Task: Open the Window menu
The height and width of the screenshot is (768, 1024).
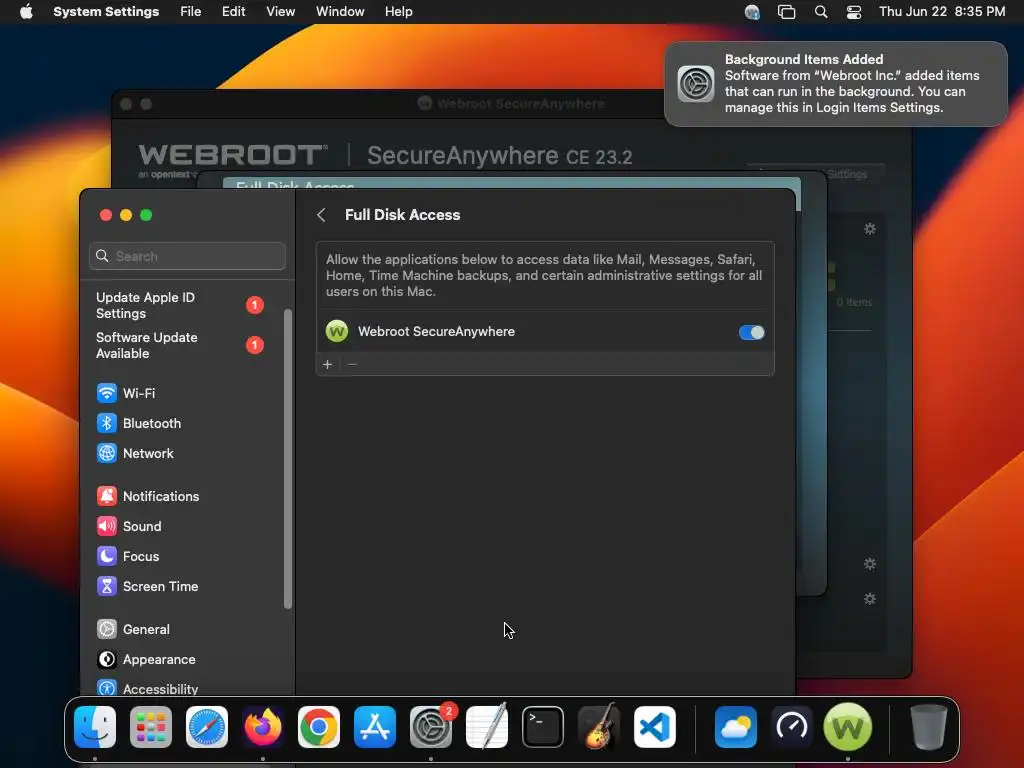Action: [x=340, y=12]
